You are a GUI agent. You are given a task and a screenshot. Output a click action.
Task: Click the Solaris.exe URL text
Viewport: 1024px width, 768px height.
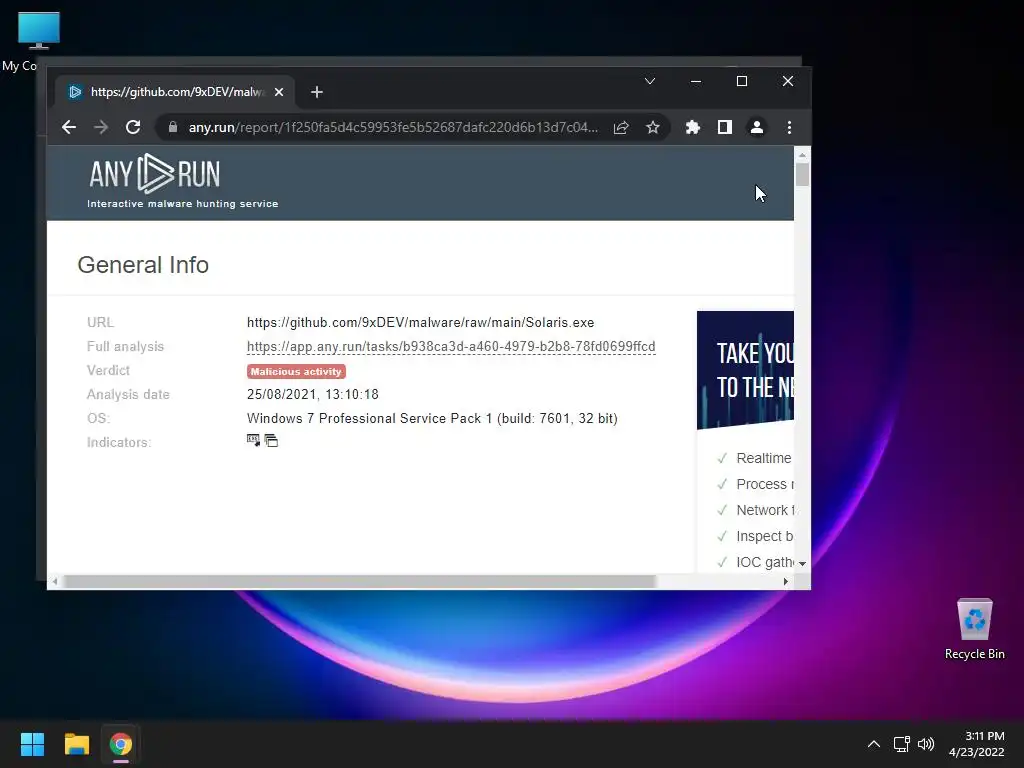coord(421,323)
